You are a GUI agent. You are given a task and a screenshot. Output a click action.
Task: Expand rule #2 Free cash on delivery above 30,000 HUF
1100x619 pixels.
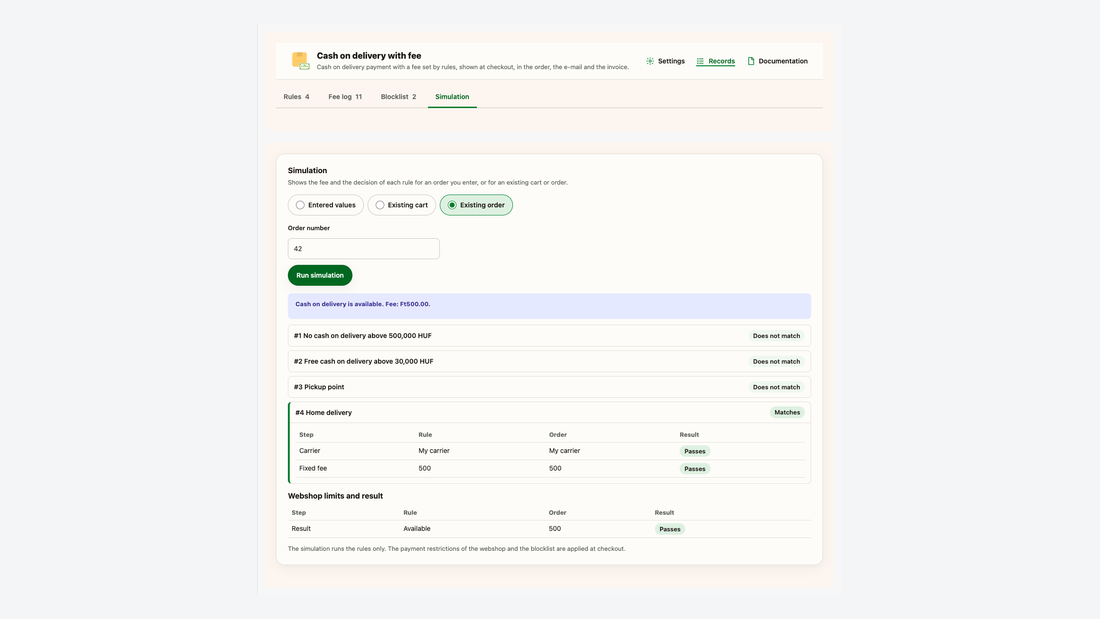click(x=549, y=361)
